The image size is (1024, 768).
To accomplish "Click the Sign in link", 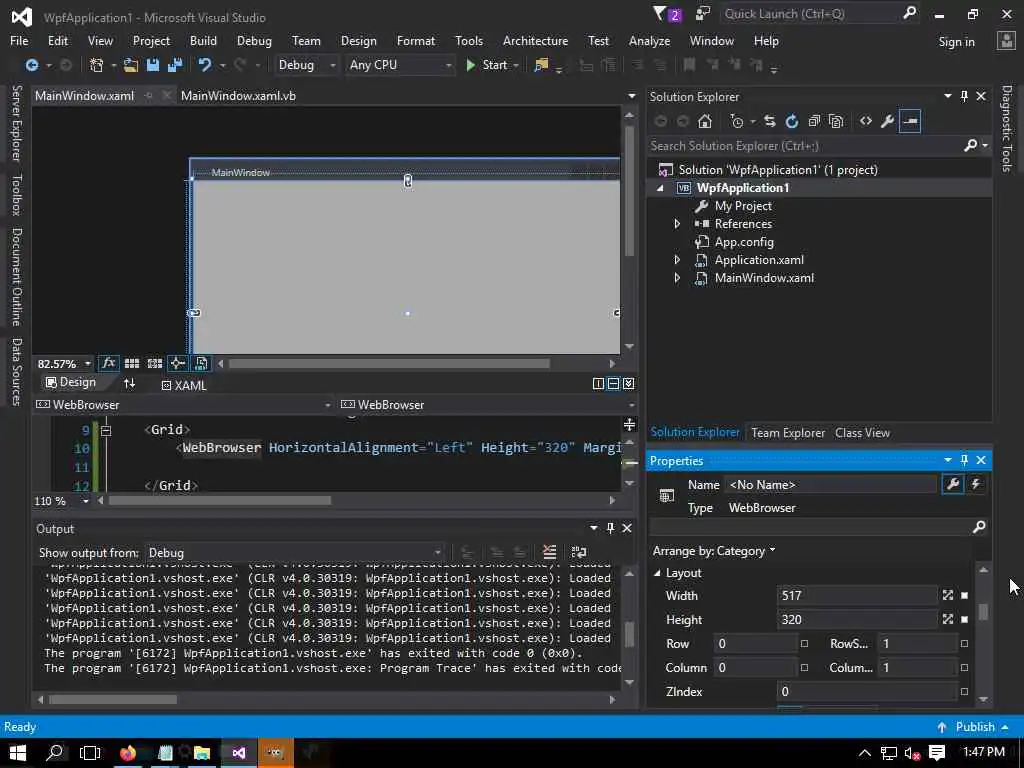I will (956, 42).
